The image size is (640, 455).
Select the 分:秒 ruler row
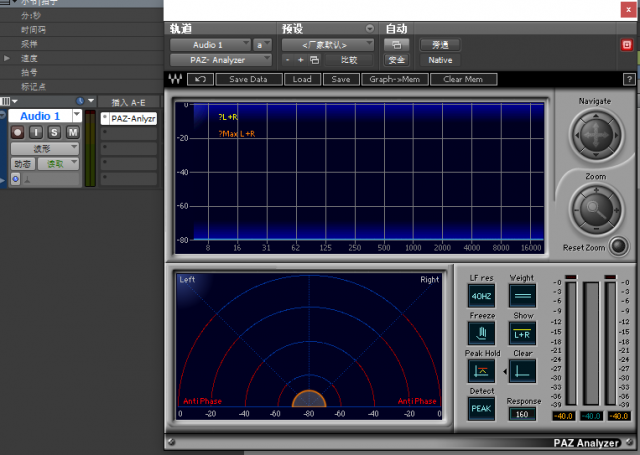(x=82, y=16)
